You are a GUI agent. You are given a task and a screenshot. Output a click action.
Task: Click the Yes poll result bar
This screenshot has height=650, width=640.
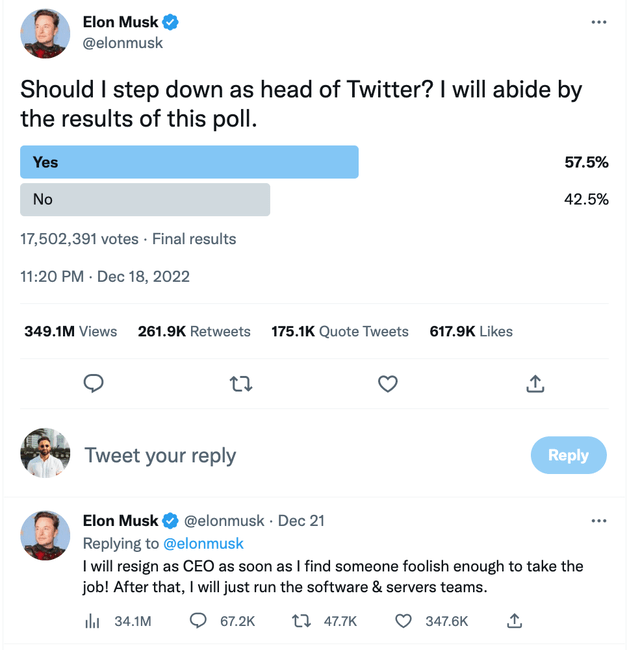point(189,162)
